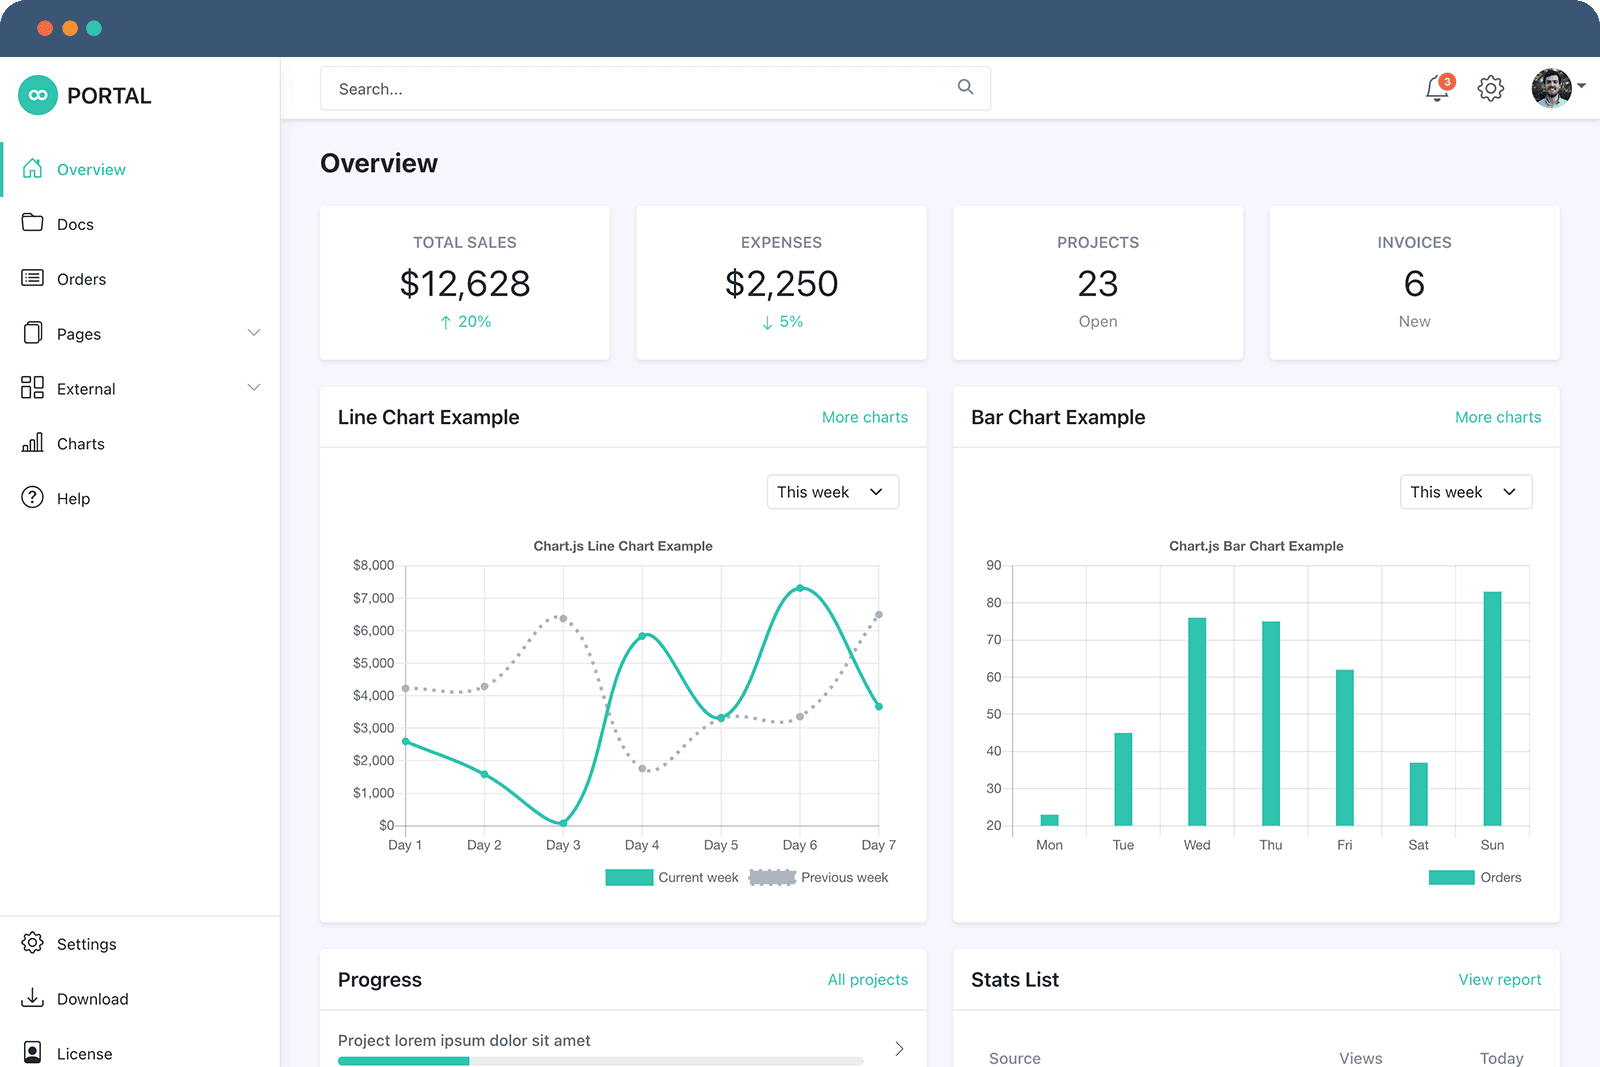Toggle 'Current week' legend swatch
The height and width of the screenshot is (1067, 1600).
[x=629, y=878]
